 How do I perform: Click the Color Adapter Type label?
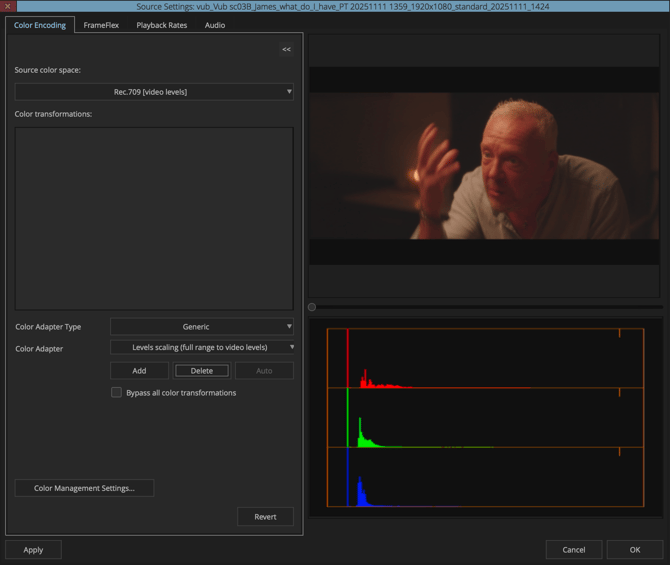[48, 327]
